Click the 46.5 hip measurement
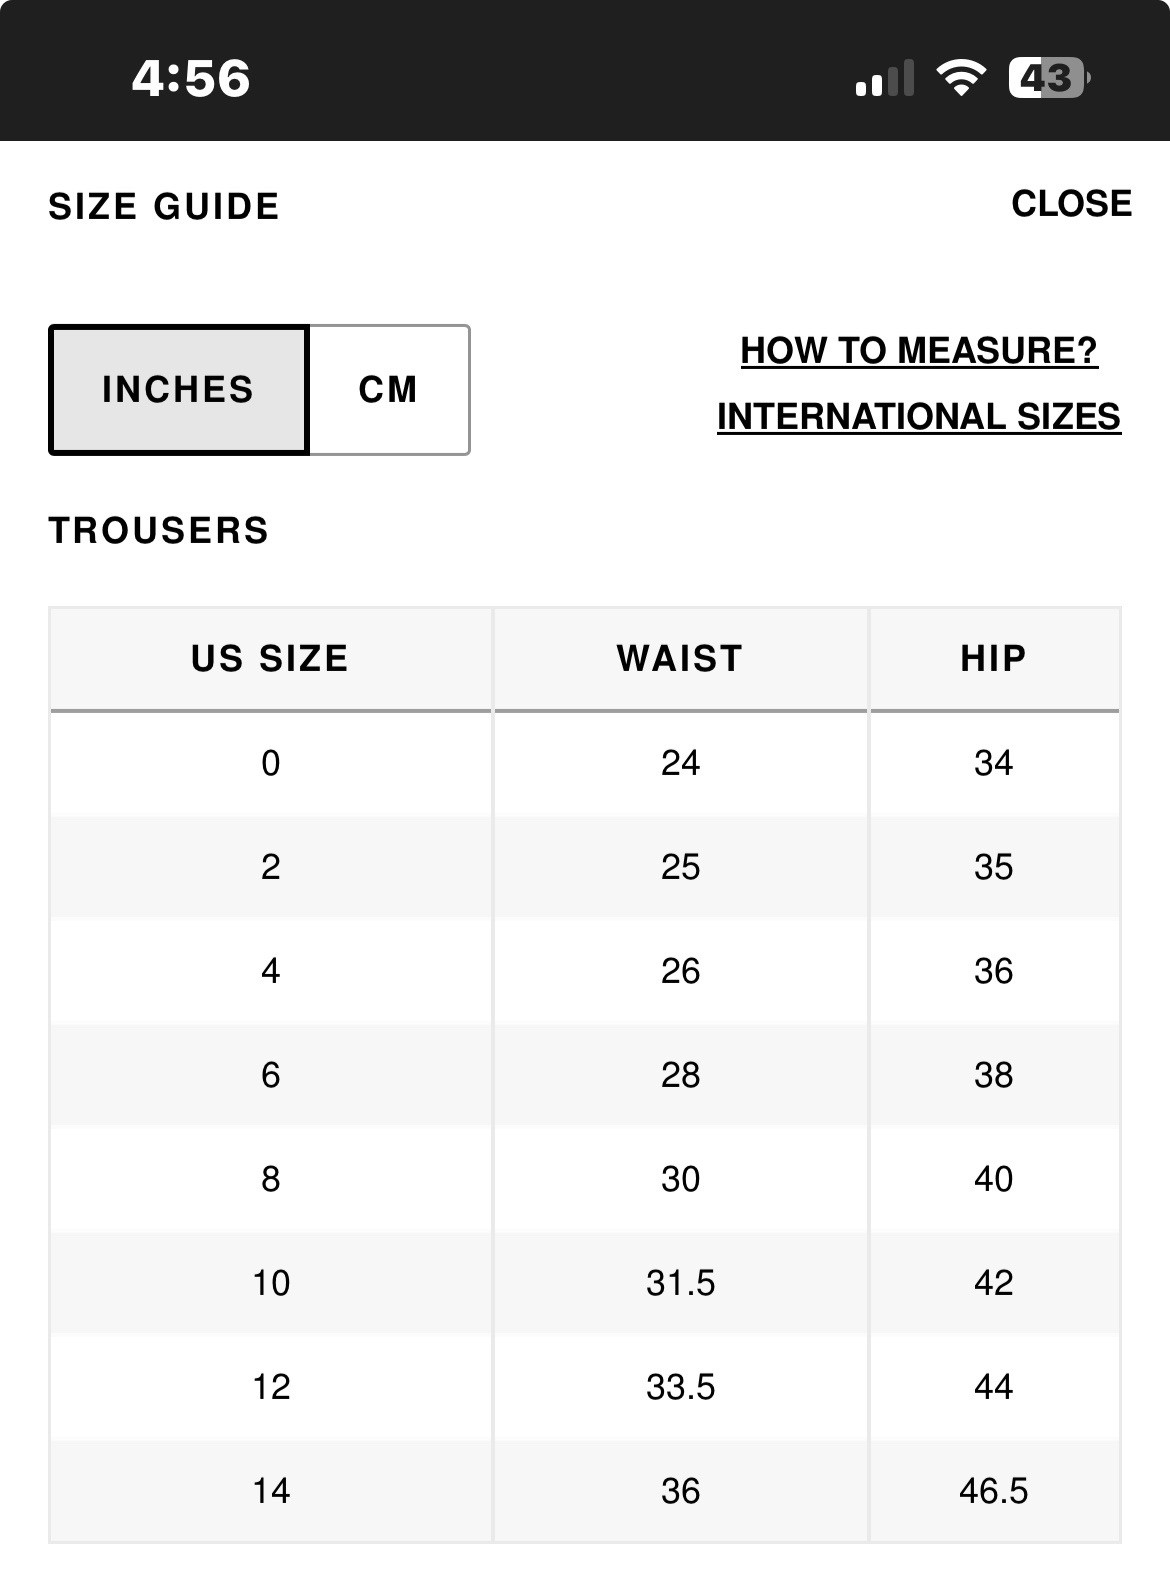The width and height of the screenshot is (1170, 1582). (993, 1492)
